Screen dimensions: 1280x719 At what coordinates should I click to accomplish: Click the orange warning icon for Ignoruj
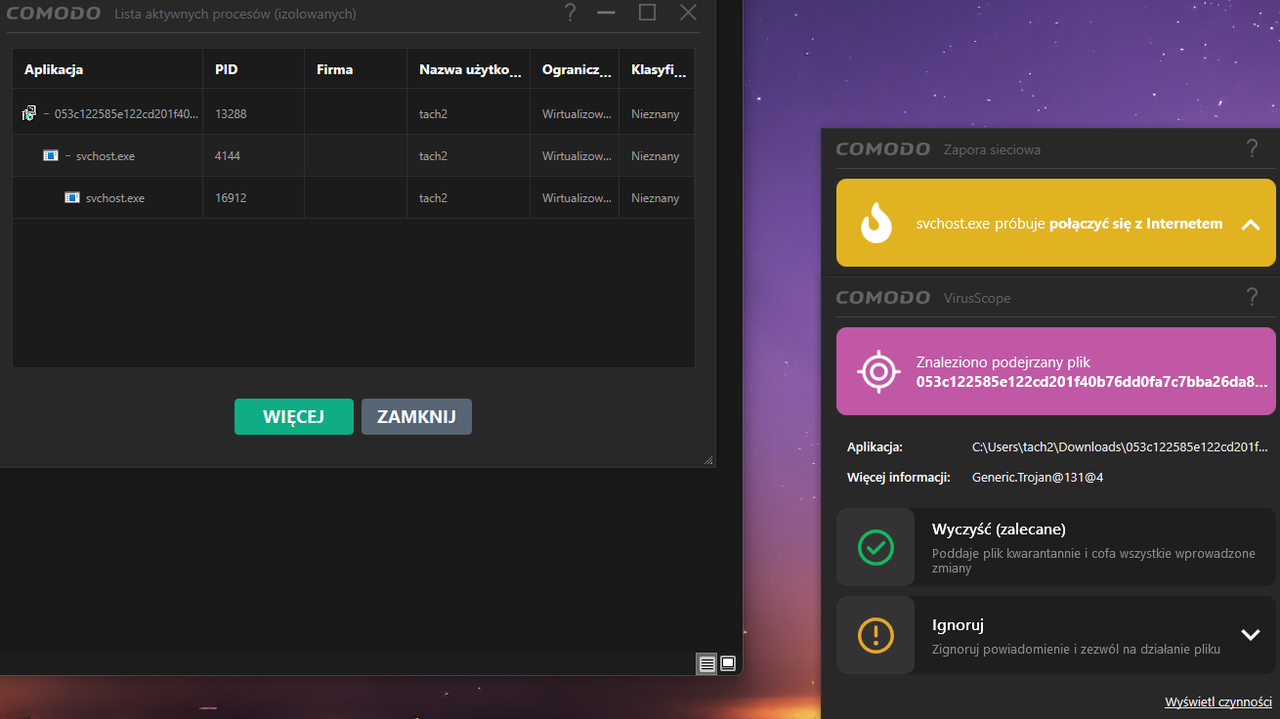(x=876, y=635)
